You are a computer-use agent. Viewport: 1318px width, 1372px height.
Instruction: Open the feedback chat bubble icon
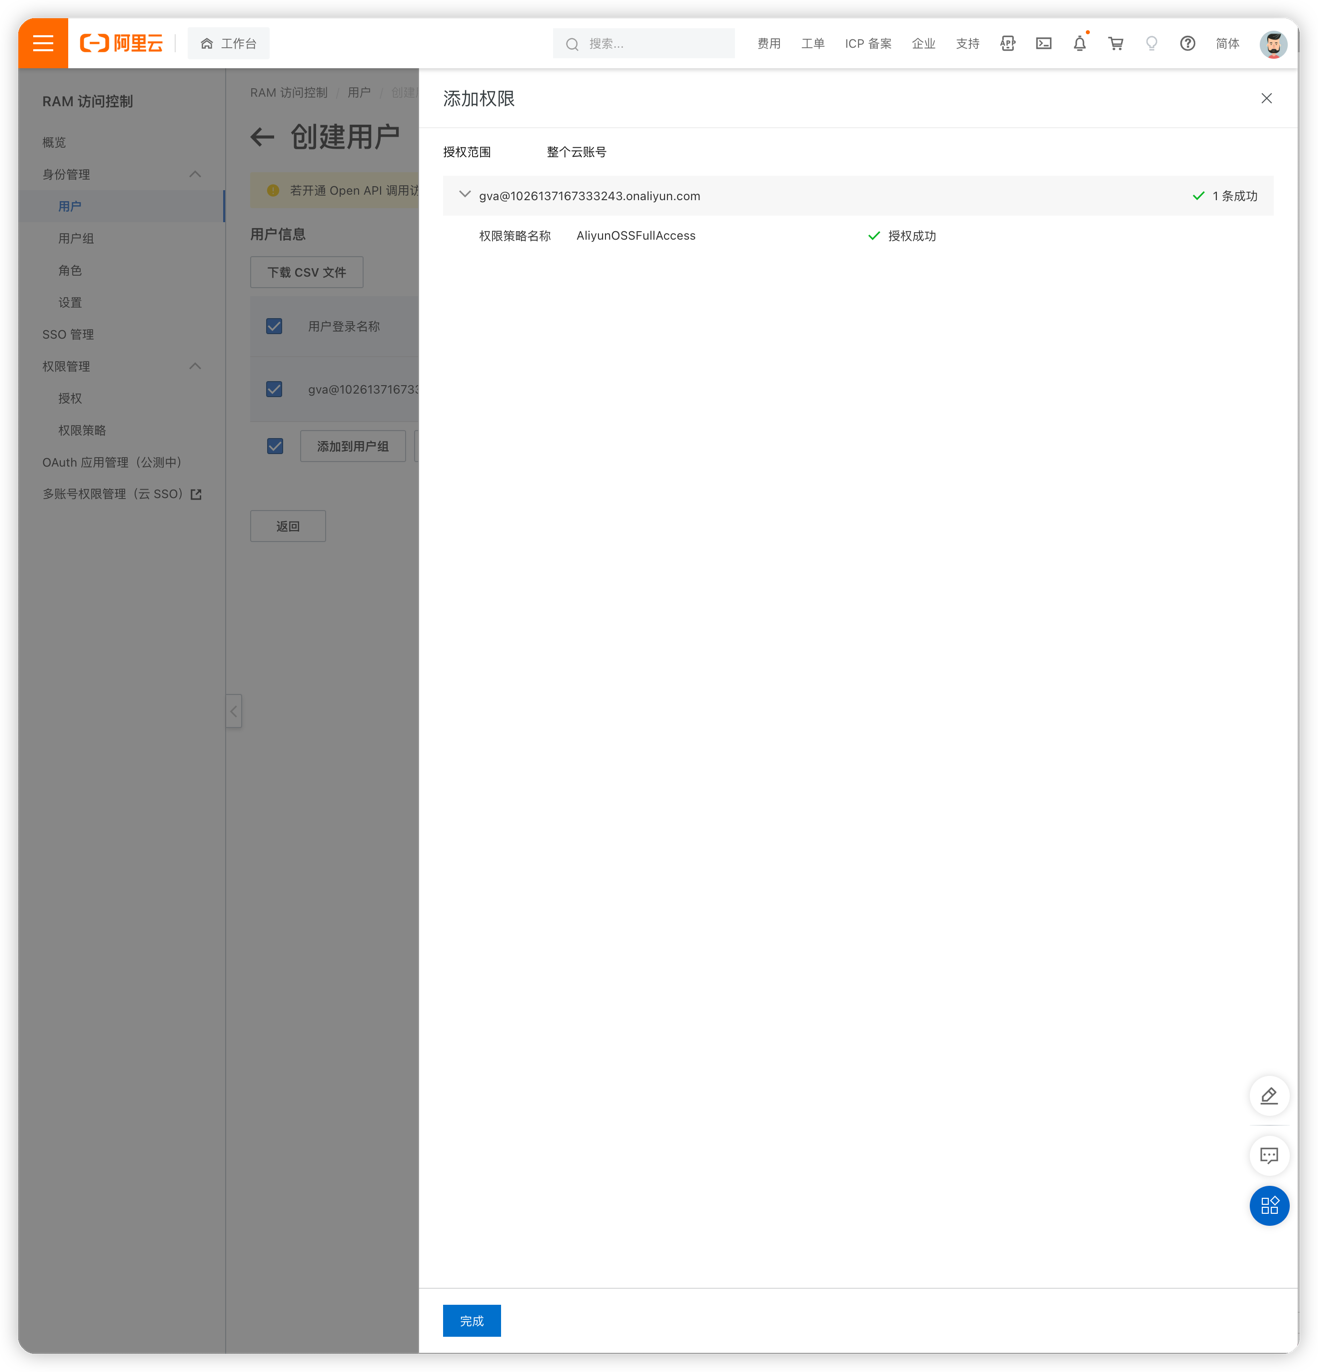(x=1269, y=1156)
